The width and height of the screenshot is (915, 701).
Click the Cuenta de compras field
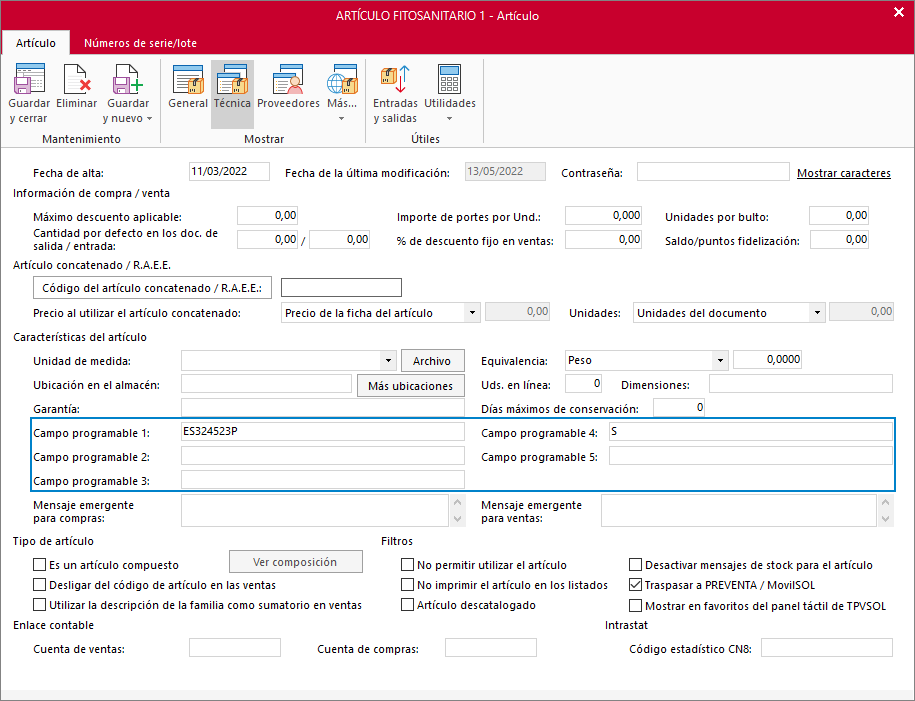click(x=491, y=647)
